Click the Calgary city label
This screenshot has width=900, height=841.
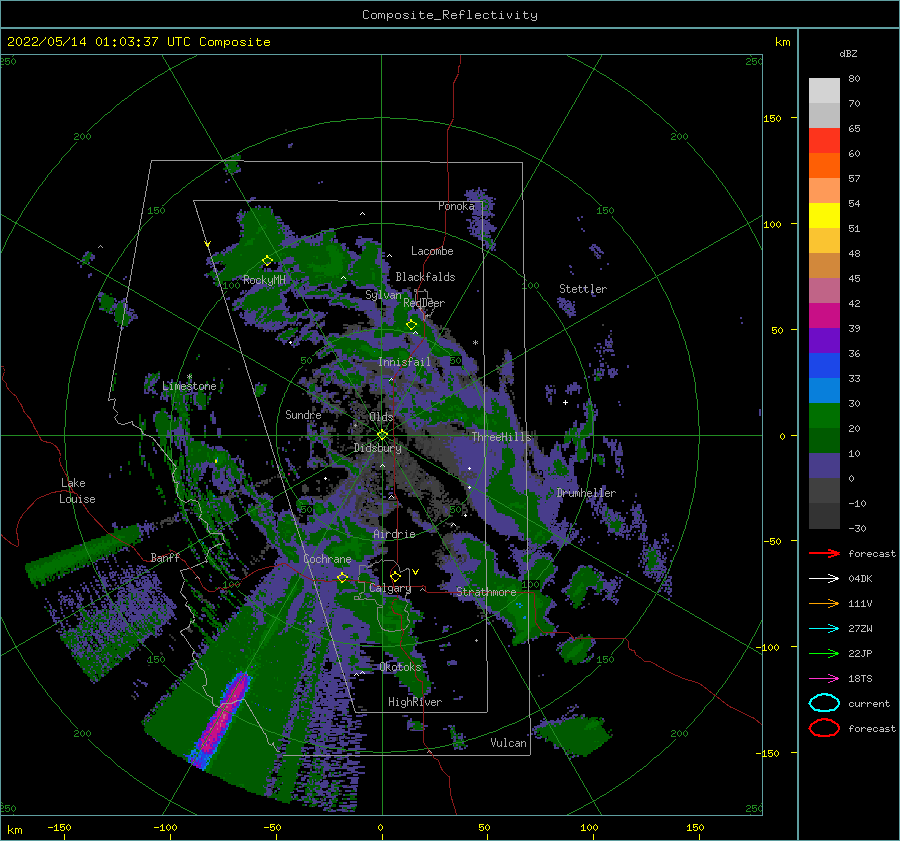click(390, 588)
